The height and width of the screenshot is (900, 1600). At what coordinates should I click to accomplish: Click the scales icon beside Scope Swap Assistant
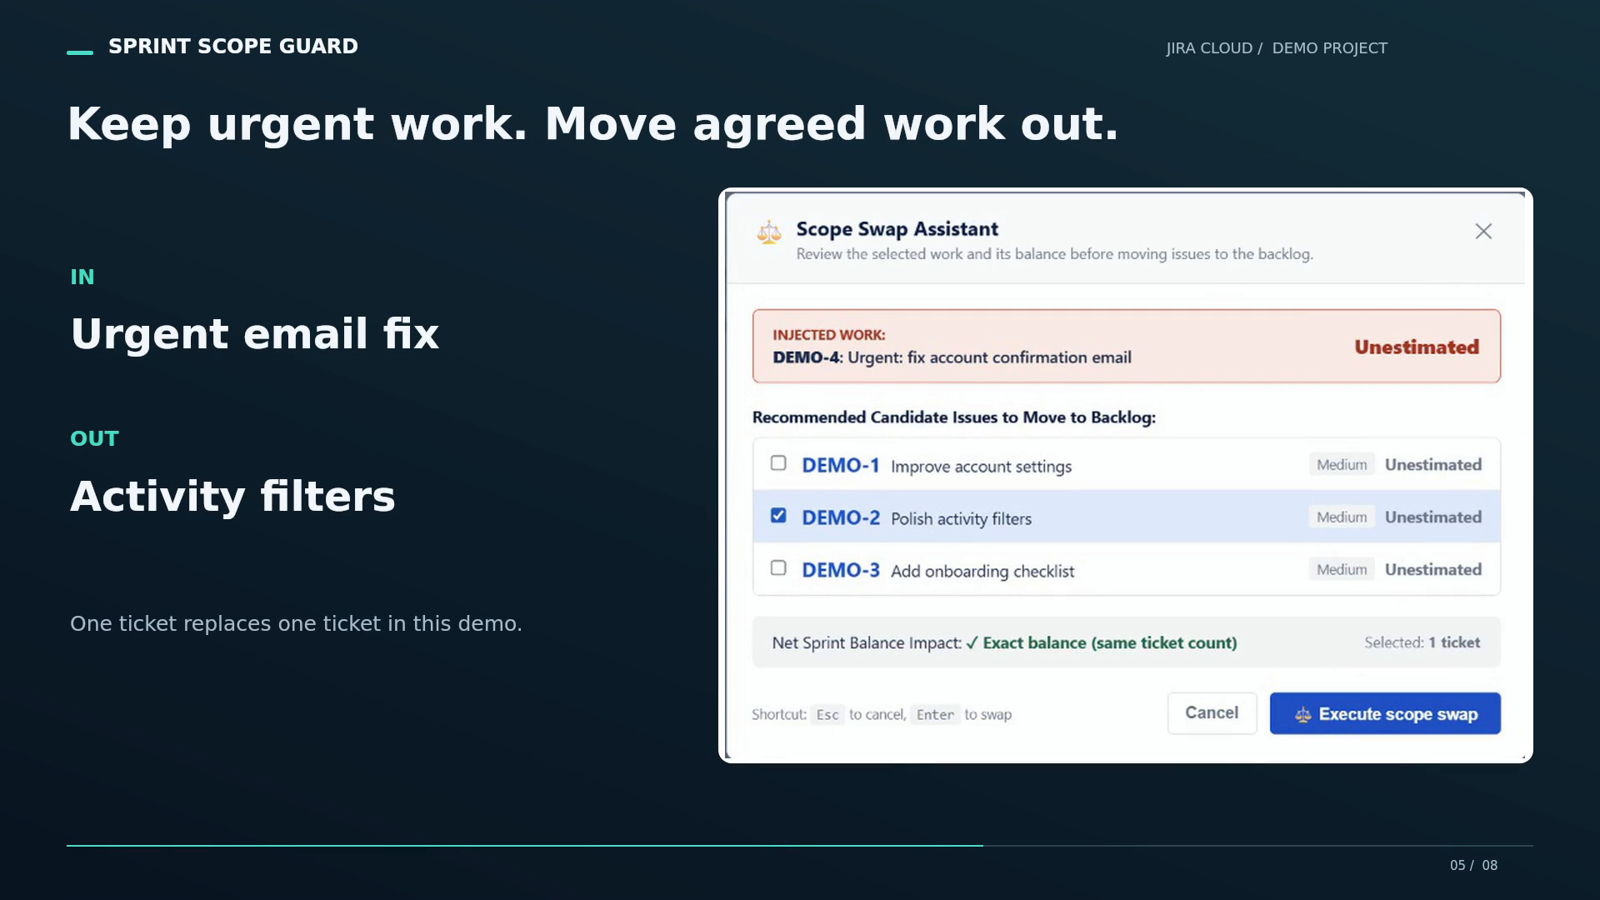pos(768,232)
